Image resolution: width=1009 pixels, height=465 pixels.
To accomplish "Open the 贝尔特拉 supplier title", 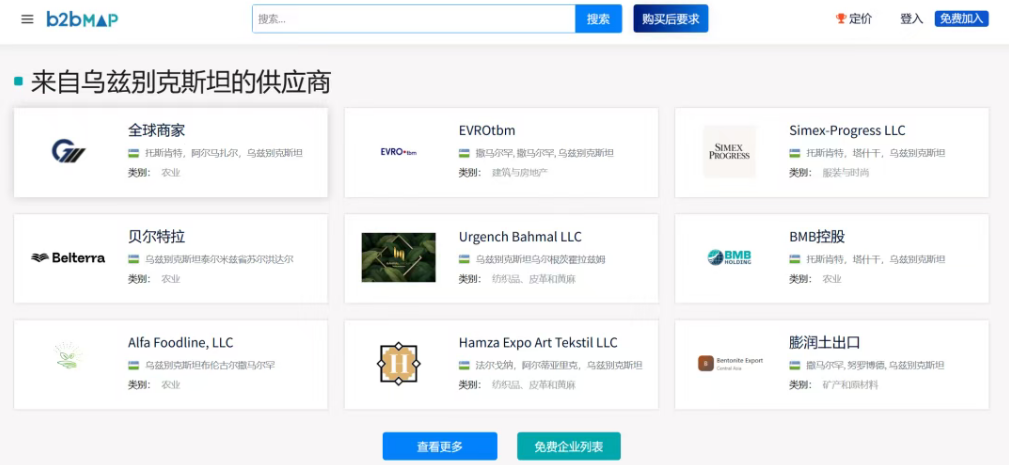I will [x=156, y=237].
